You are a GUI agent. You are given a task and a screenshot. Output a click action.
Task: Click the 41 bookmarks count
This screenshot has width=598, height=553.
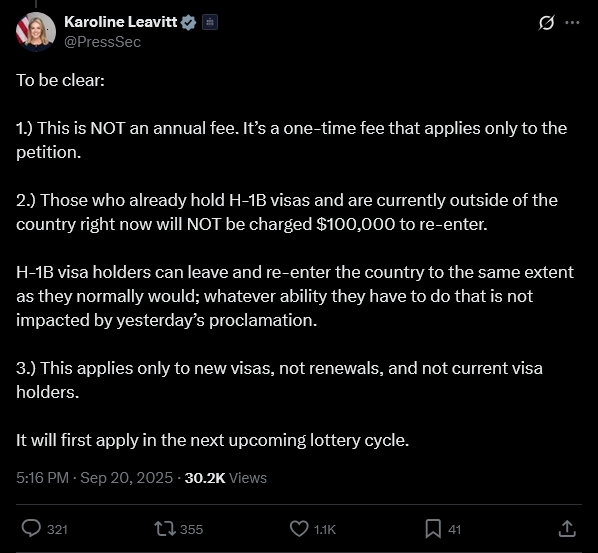[455, 530]
